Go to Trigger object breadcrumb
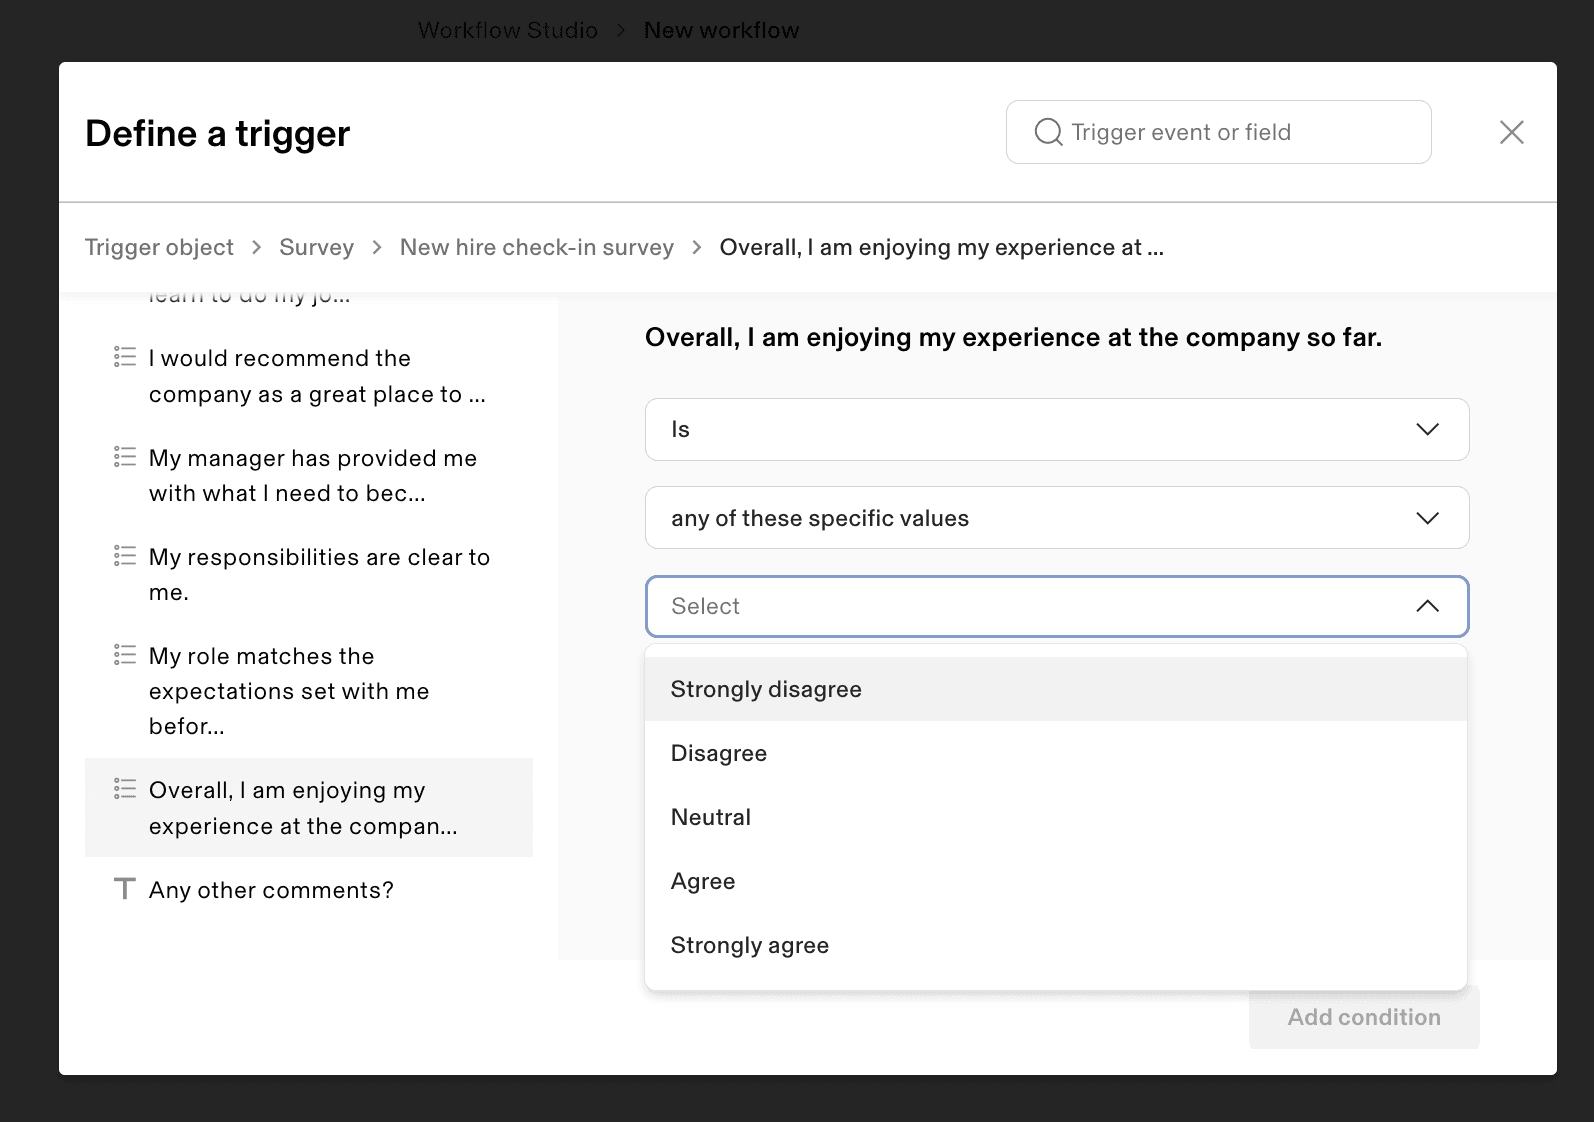 [159, 247]
